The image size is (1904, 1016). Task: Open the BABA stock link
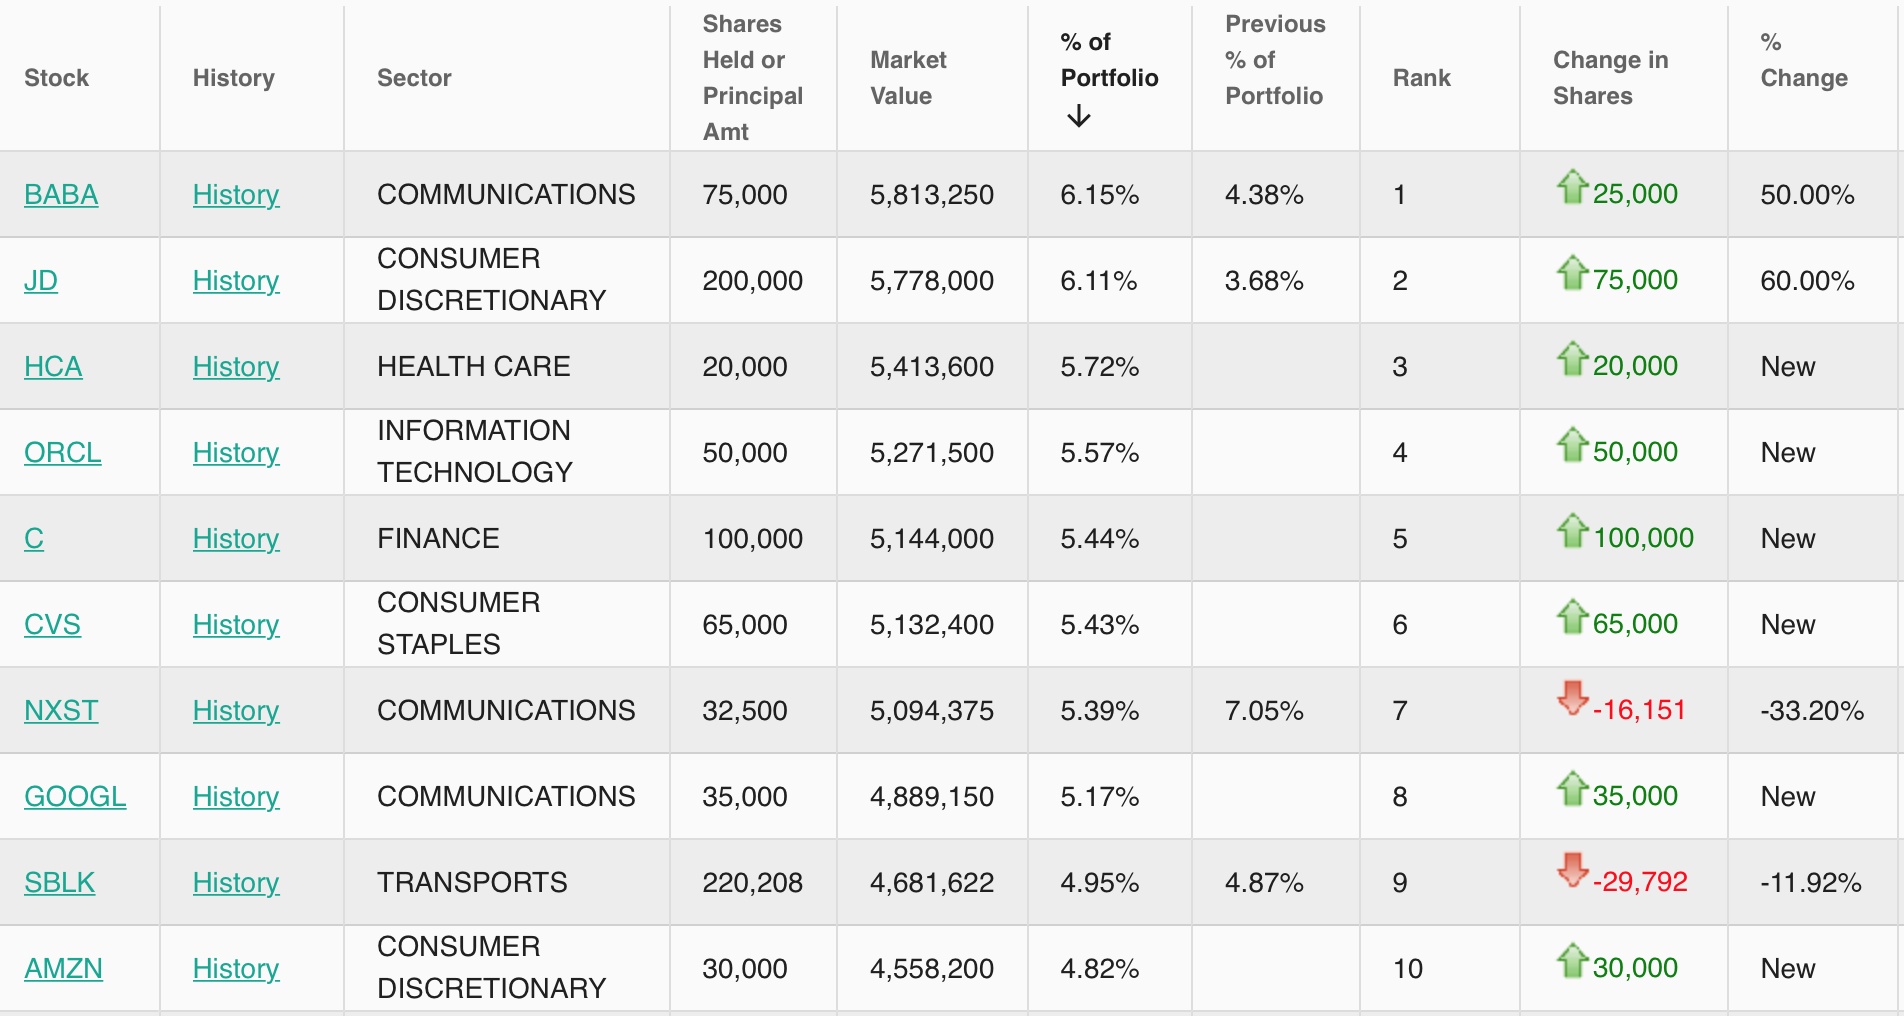pos(61,195)
